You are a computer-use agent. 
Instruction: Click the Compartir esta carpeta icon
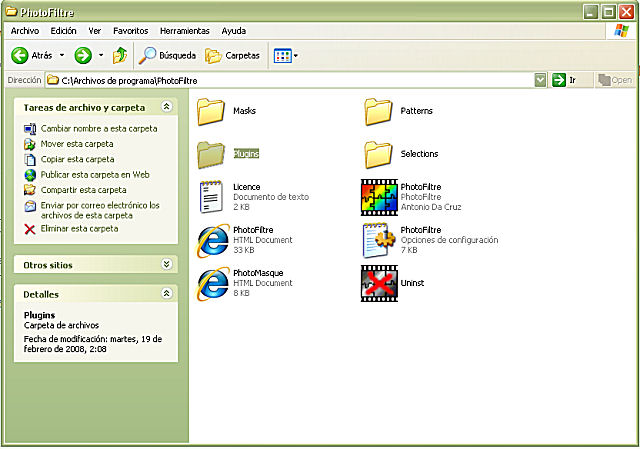pos(30,190)
